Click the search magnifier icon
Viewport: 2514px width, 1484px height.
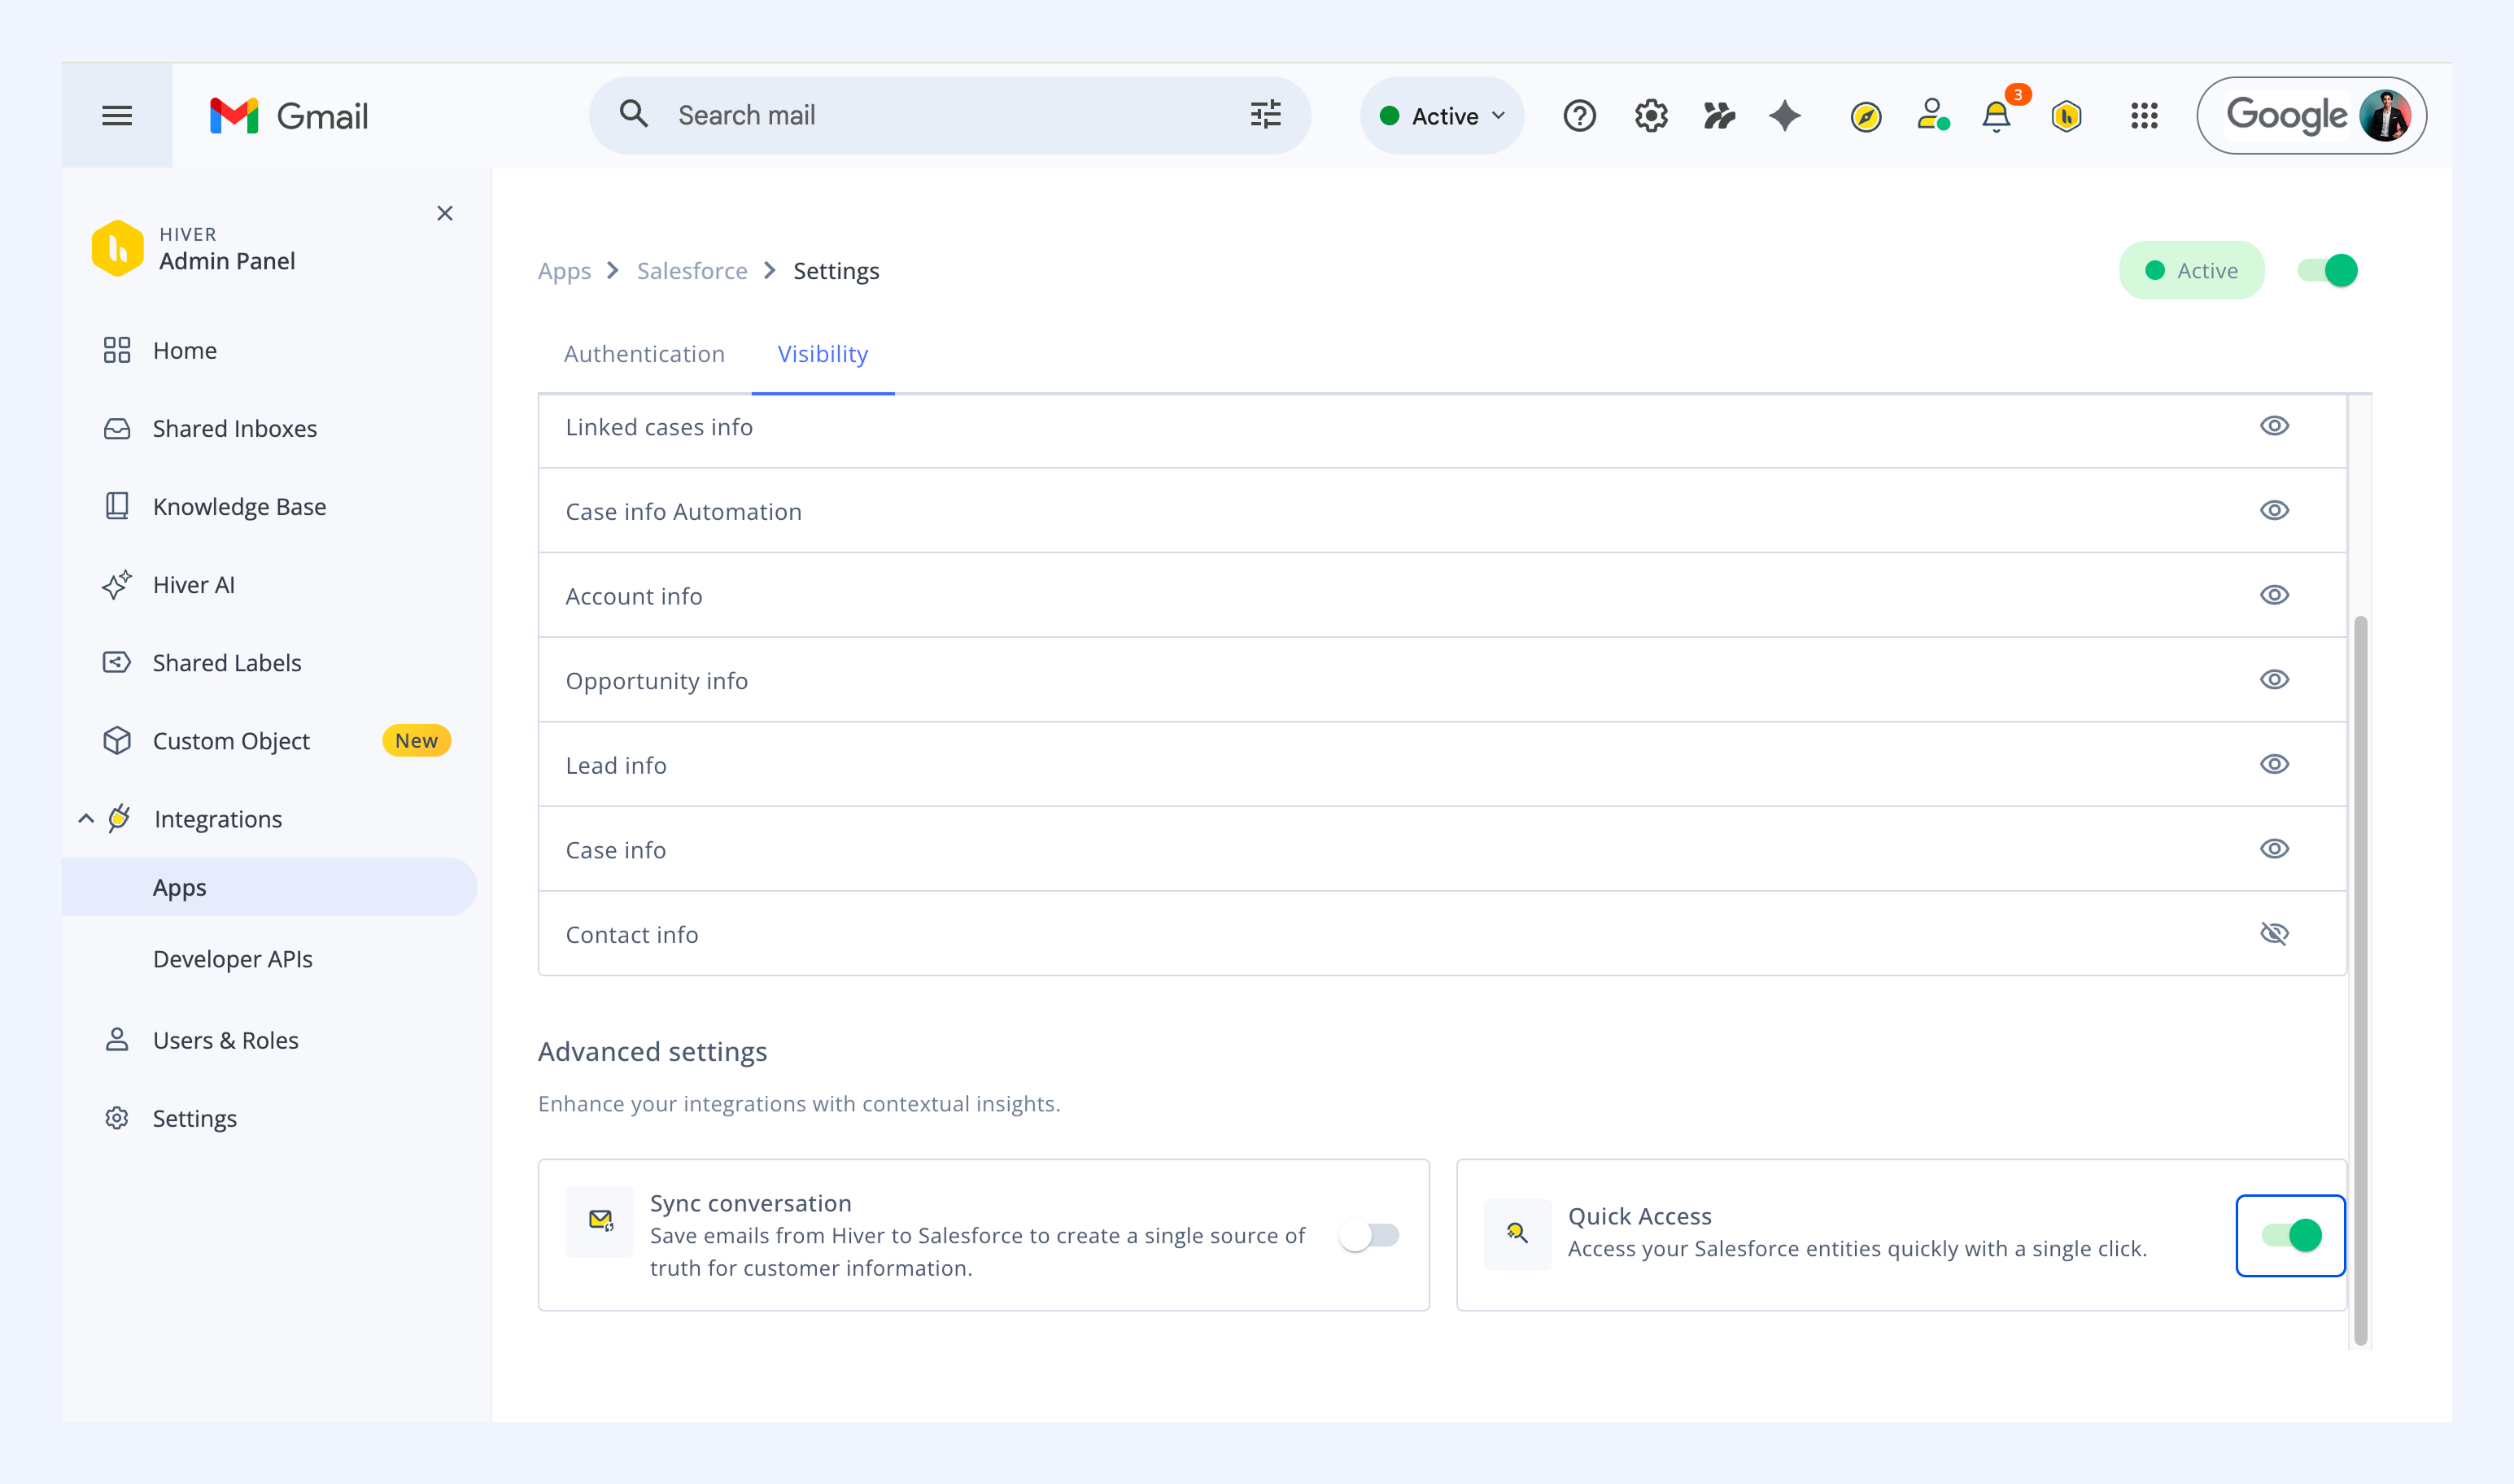coord(634,114)
